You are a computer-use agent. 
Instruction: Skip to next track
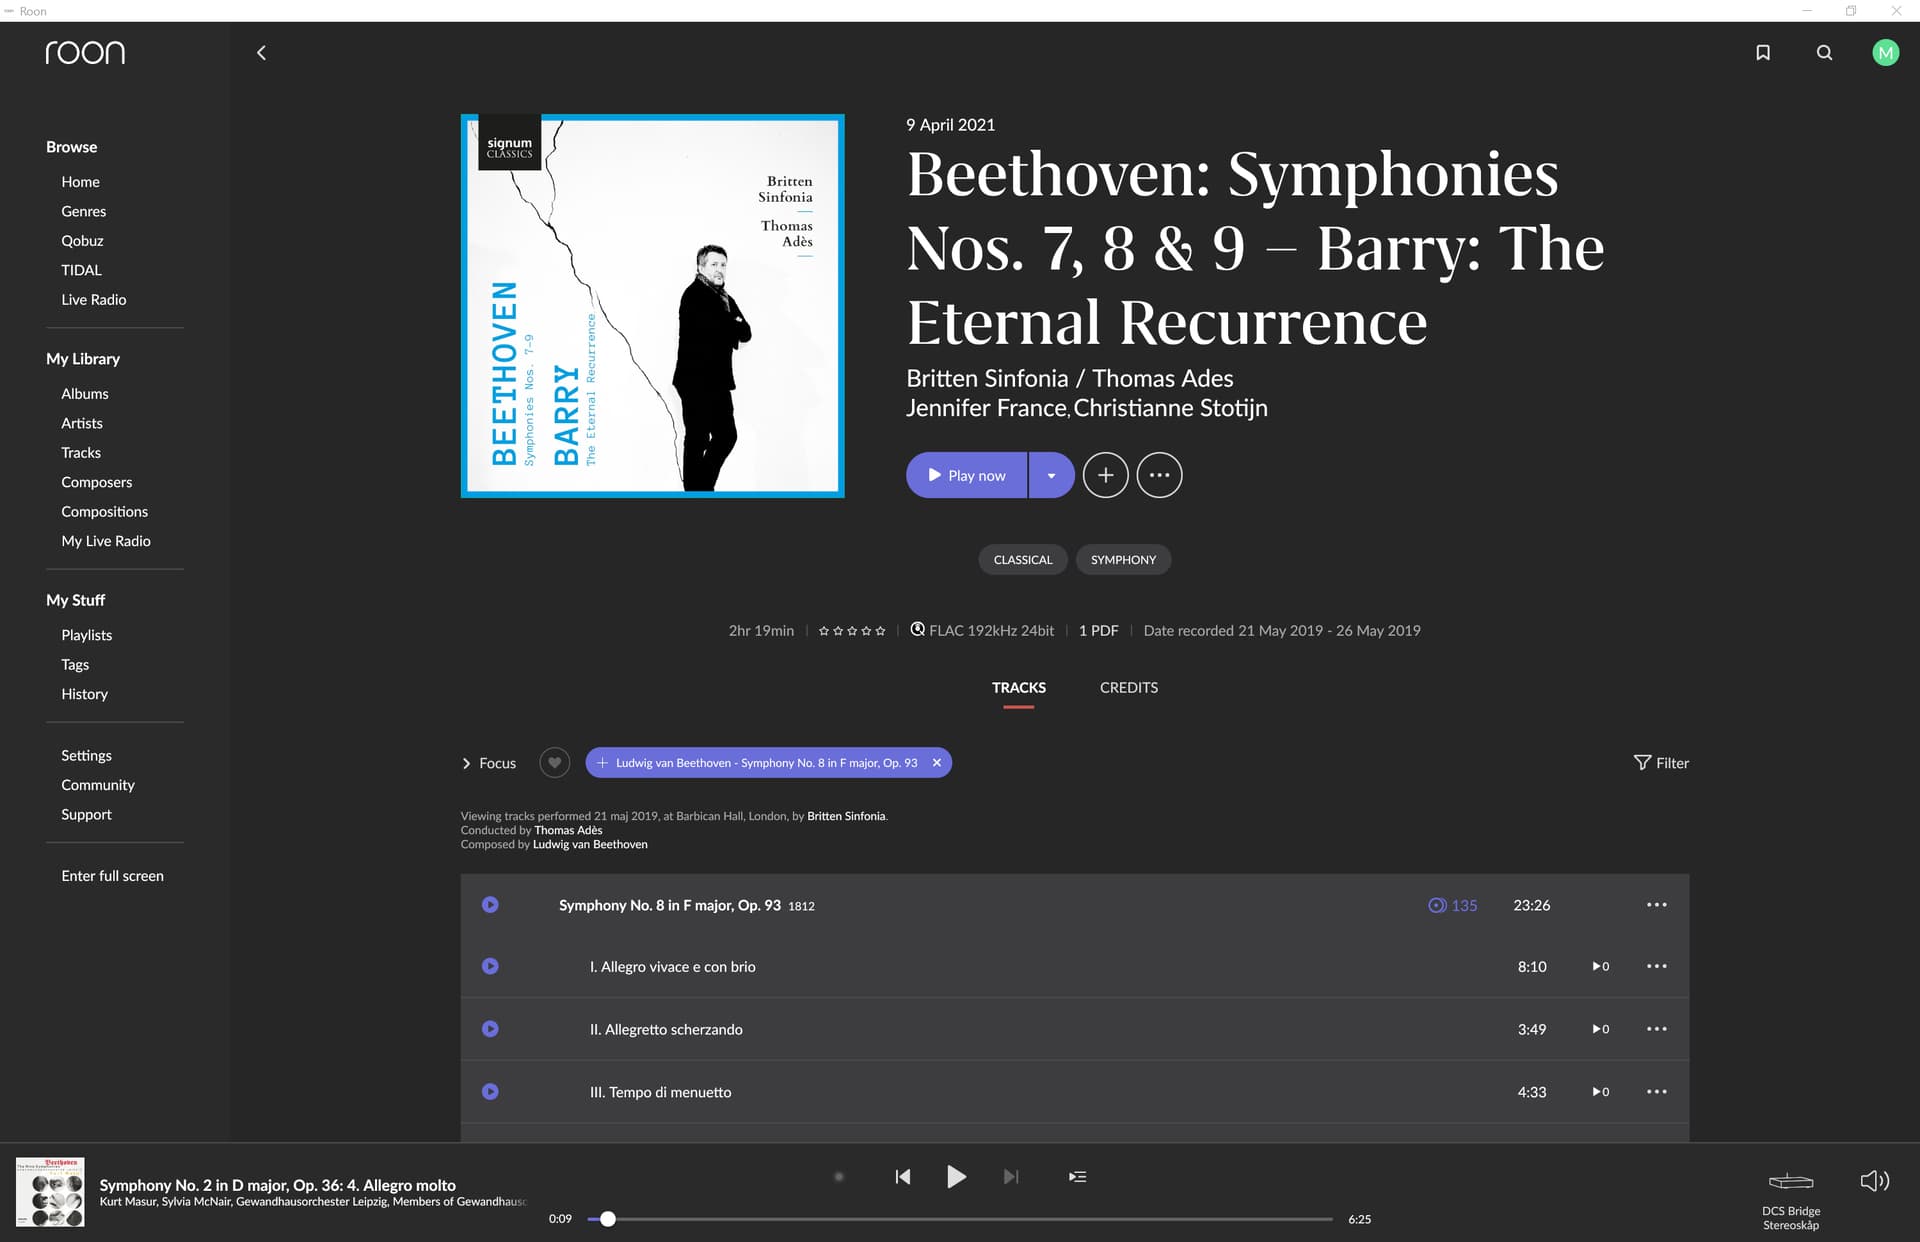click(x=1011, y=1177)
